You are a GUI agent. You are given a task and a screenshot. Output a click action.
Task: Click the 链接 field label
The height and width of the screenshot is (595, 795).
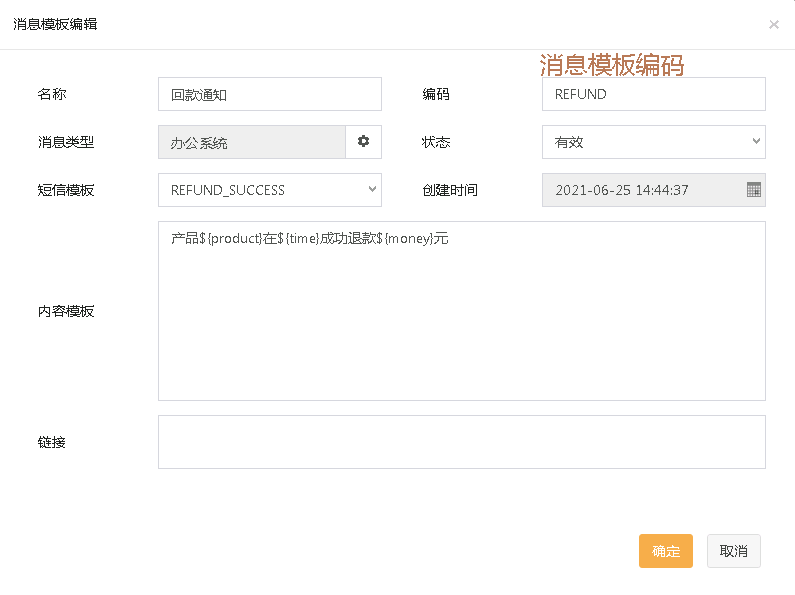pos(52,442)
